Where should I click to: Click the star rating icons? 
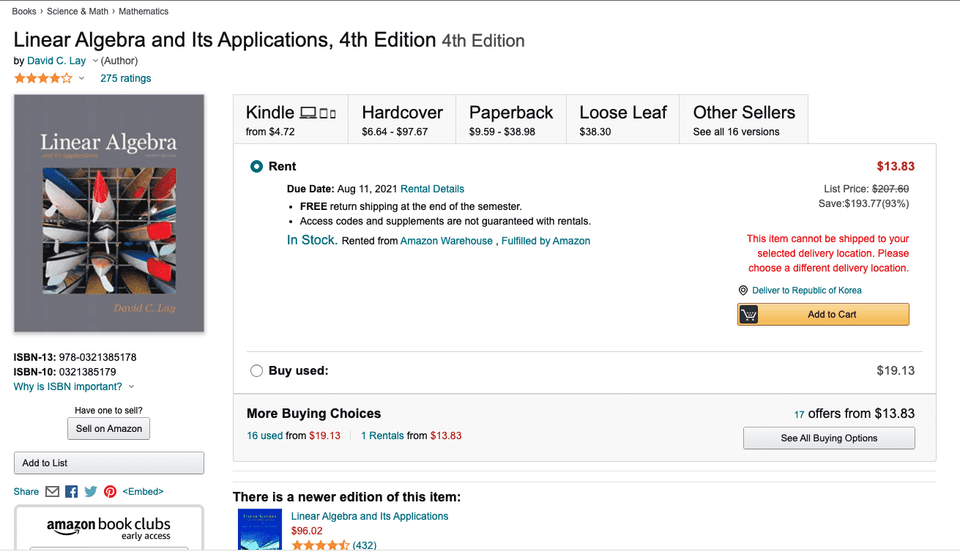point(43,78)
